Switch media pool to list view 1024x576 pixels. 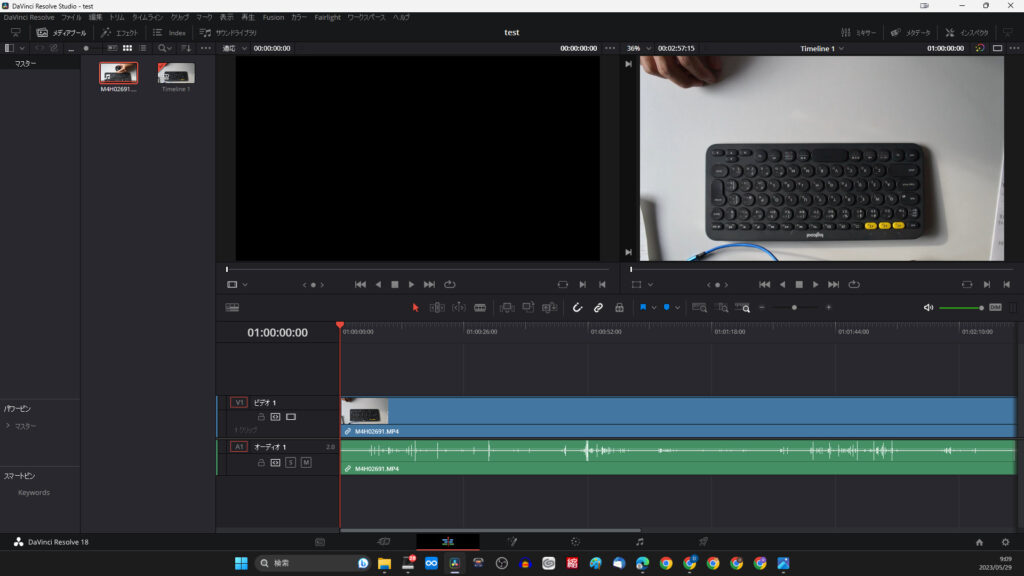pos(143,48)
